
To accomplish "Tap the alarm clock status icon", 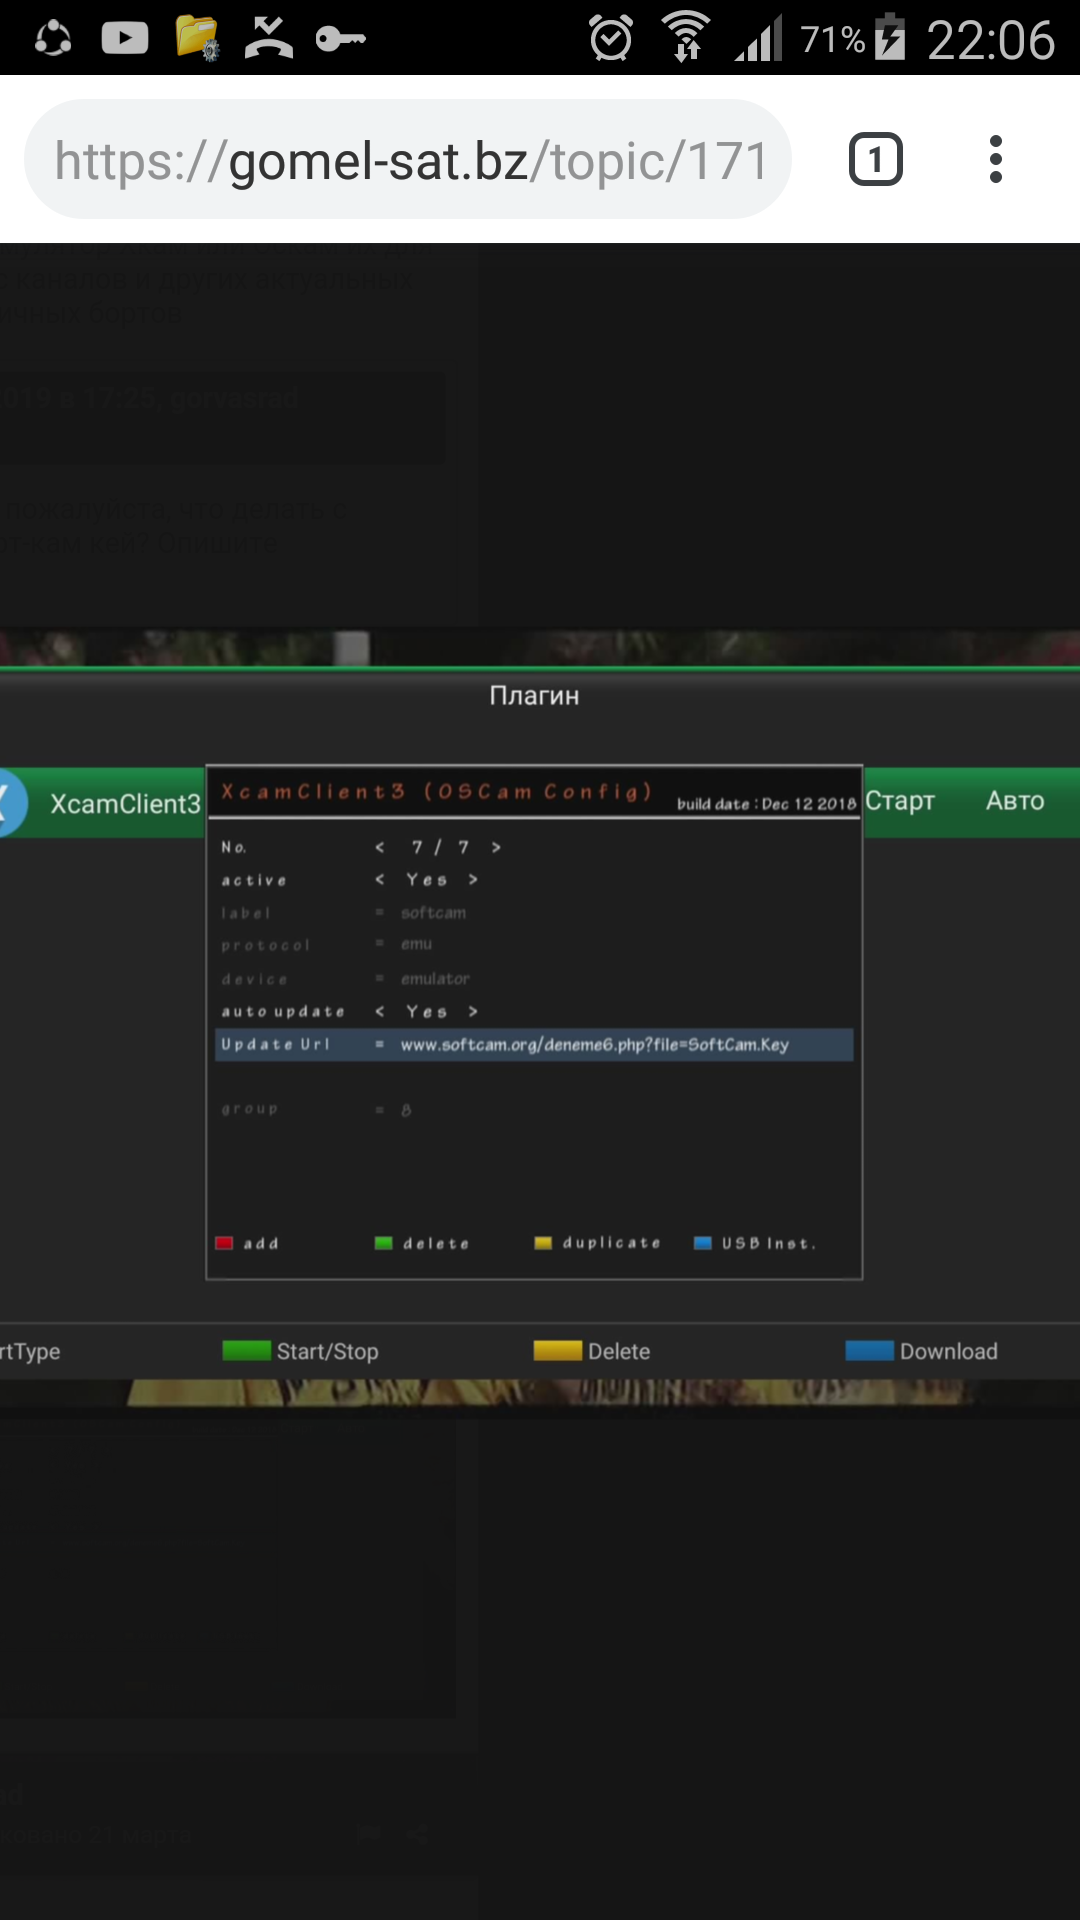I will pyautogui.click(x=611, y=38).
